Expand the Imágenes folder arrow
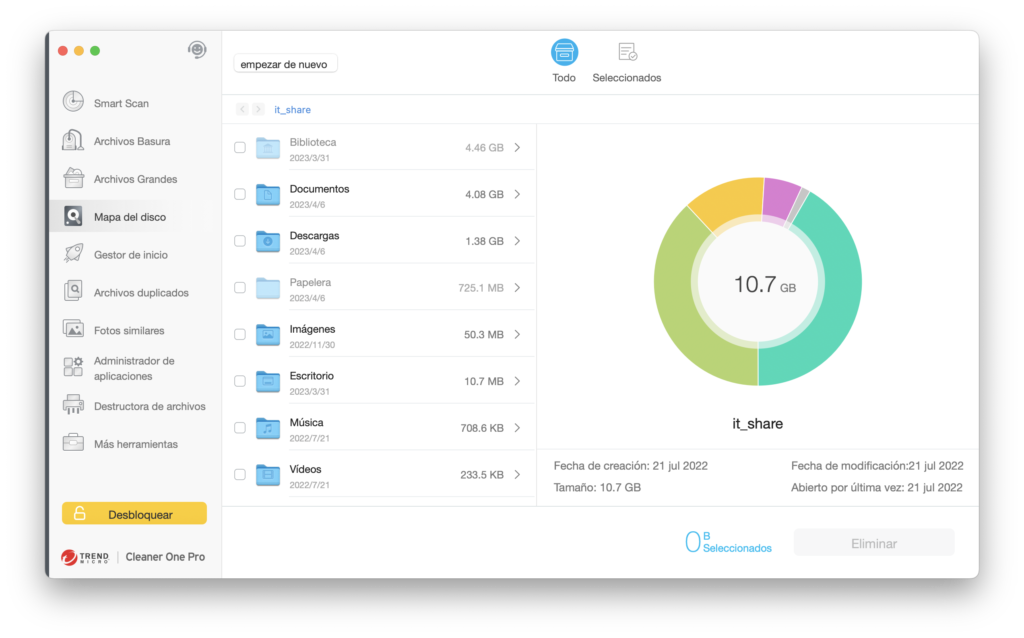1024x638 pixels. (517, 334)
